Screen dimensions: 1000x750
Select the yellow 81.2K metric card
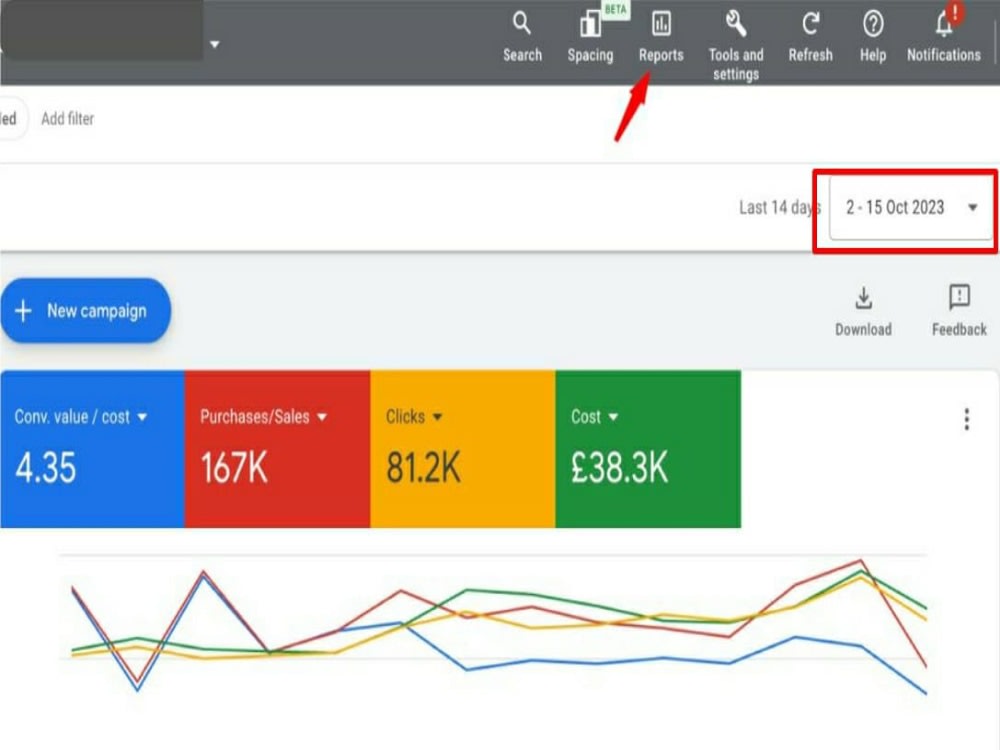pyautogui.click(x=463, y=449)
